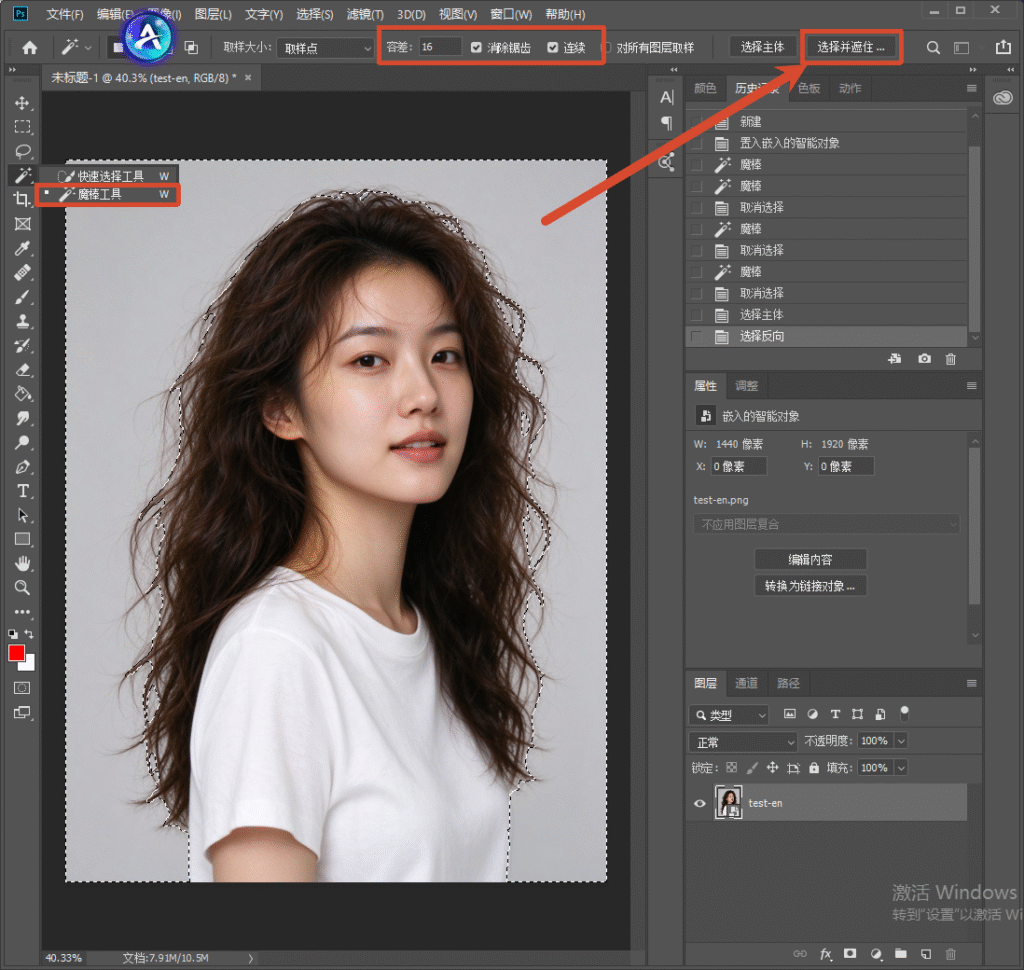1024x970 pixels.
Task: Select the Rectangular Marquee tool
Action: [22, 127]
